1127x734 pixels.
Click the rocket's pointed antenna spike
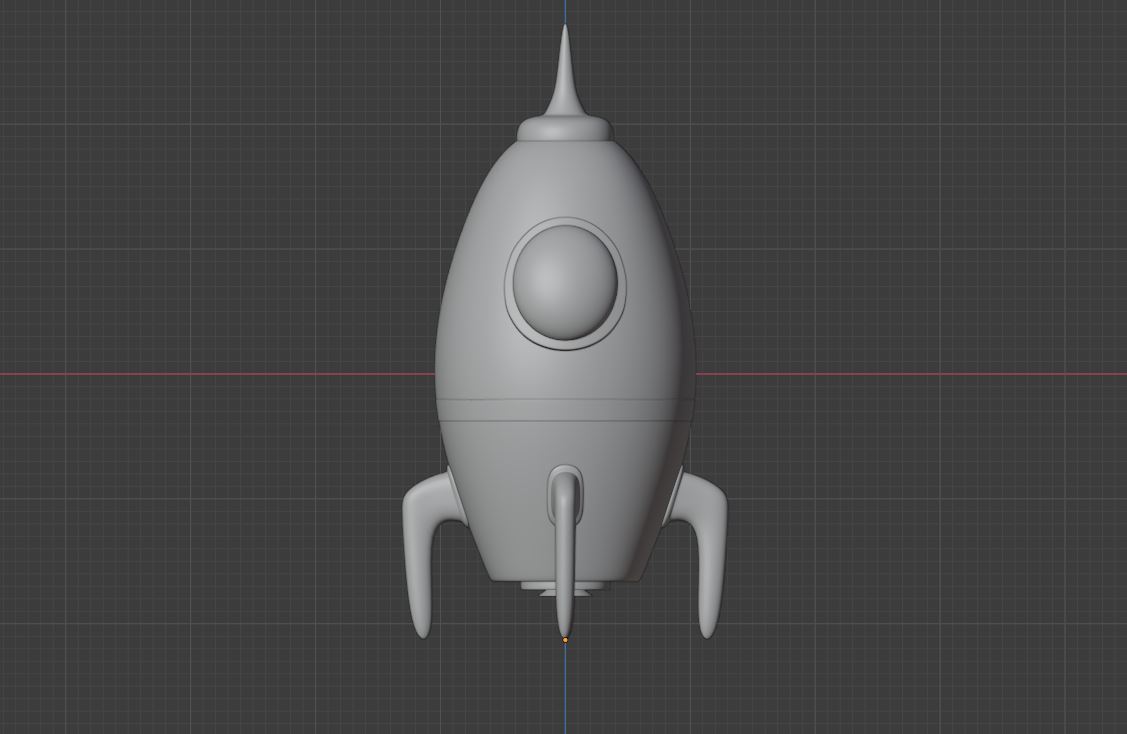[x=564, y=70]
